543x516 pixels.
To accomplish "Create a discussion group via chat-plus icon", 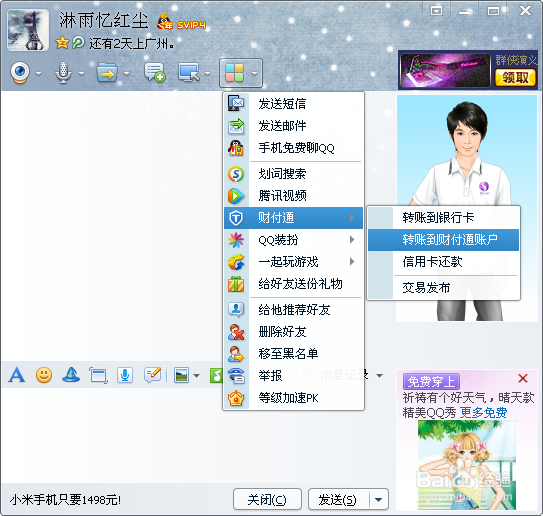I will [x=154, y=73].
